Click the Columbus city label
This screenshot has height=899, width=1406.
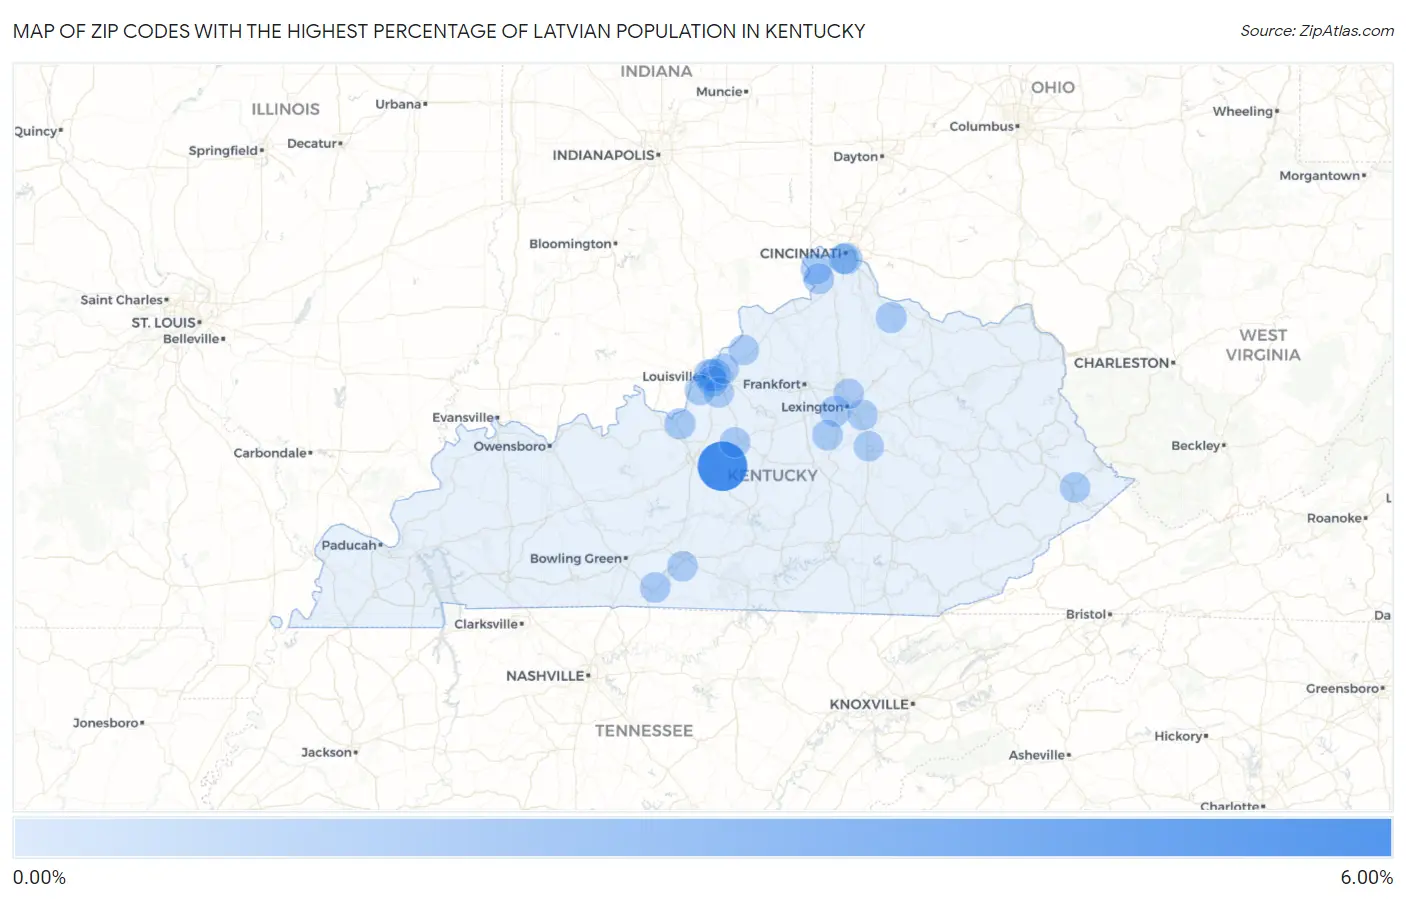coord(983,126)
